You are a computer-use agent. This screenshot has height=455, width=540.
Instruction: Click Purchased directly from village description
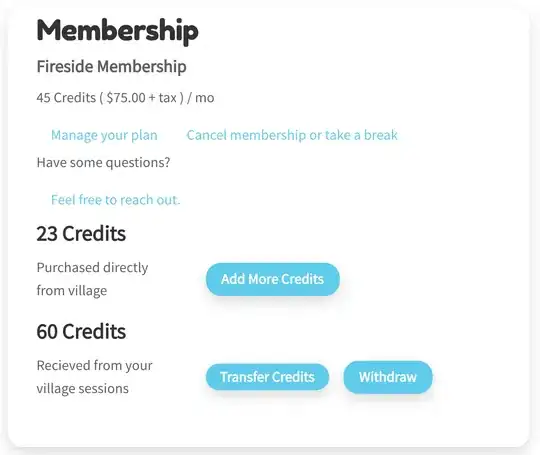[92, 279]
